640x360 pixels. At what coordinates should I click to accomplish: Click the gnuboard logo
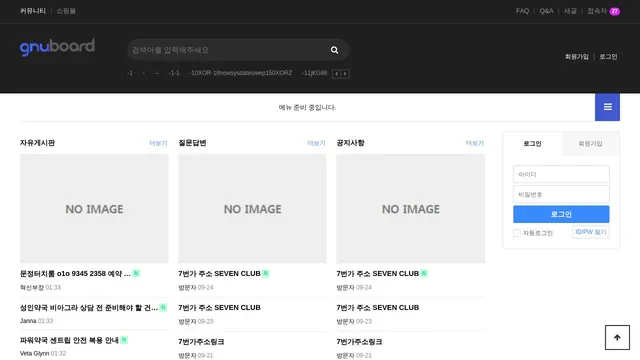(x=57, y=47)
